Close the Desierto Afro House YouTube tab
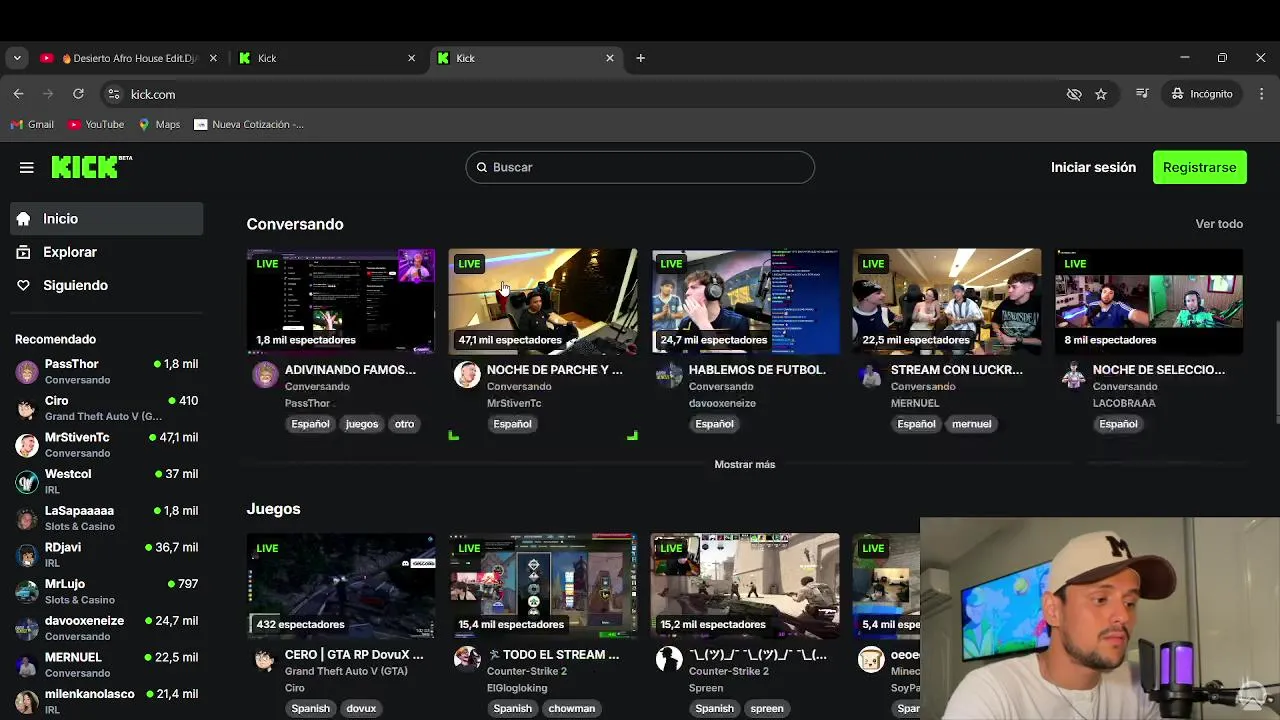 click(x=213, y=58)
